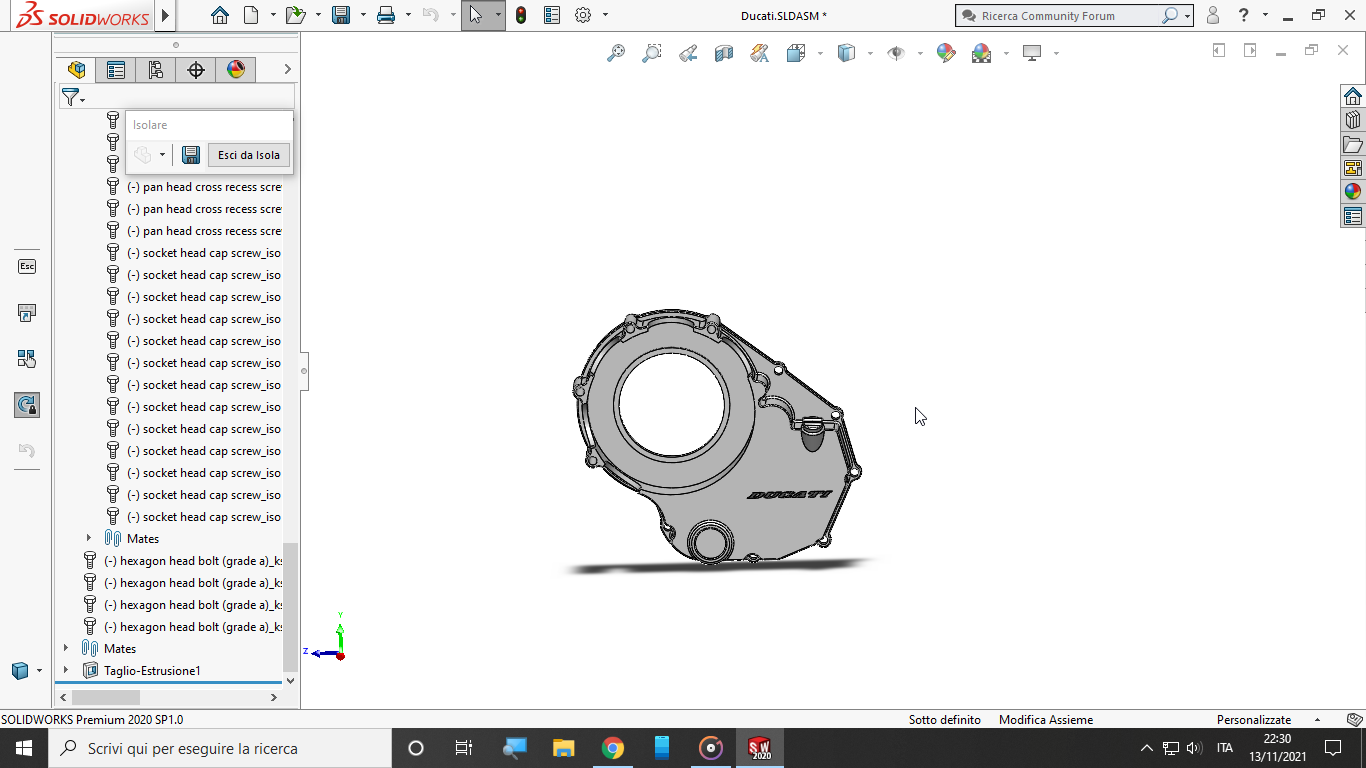This screenshot has height=768, width=1366.
Task: Open Appearances task pane color ball
Action: tap(1353, 192)
